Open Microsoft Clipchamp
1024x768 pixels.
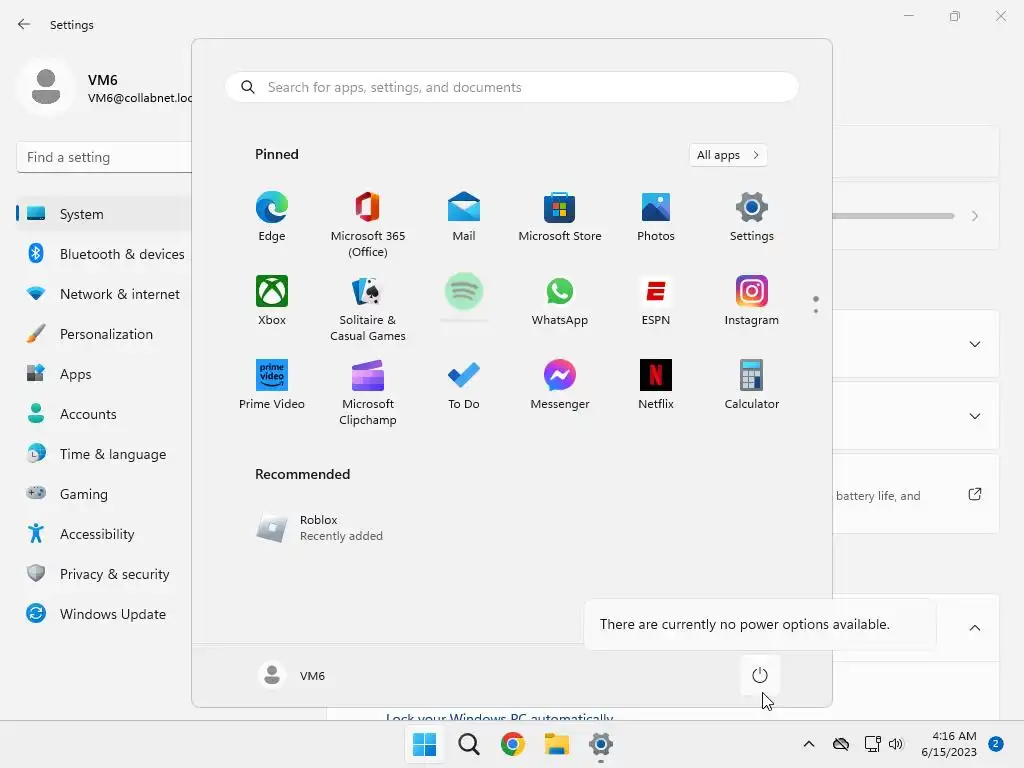pyautogui.click(x=368, y=392)
